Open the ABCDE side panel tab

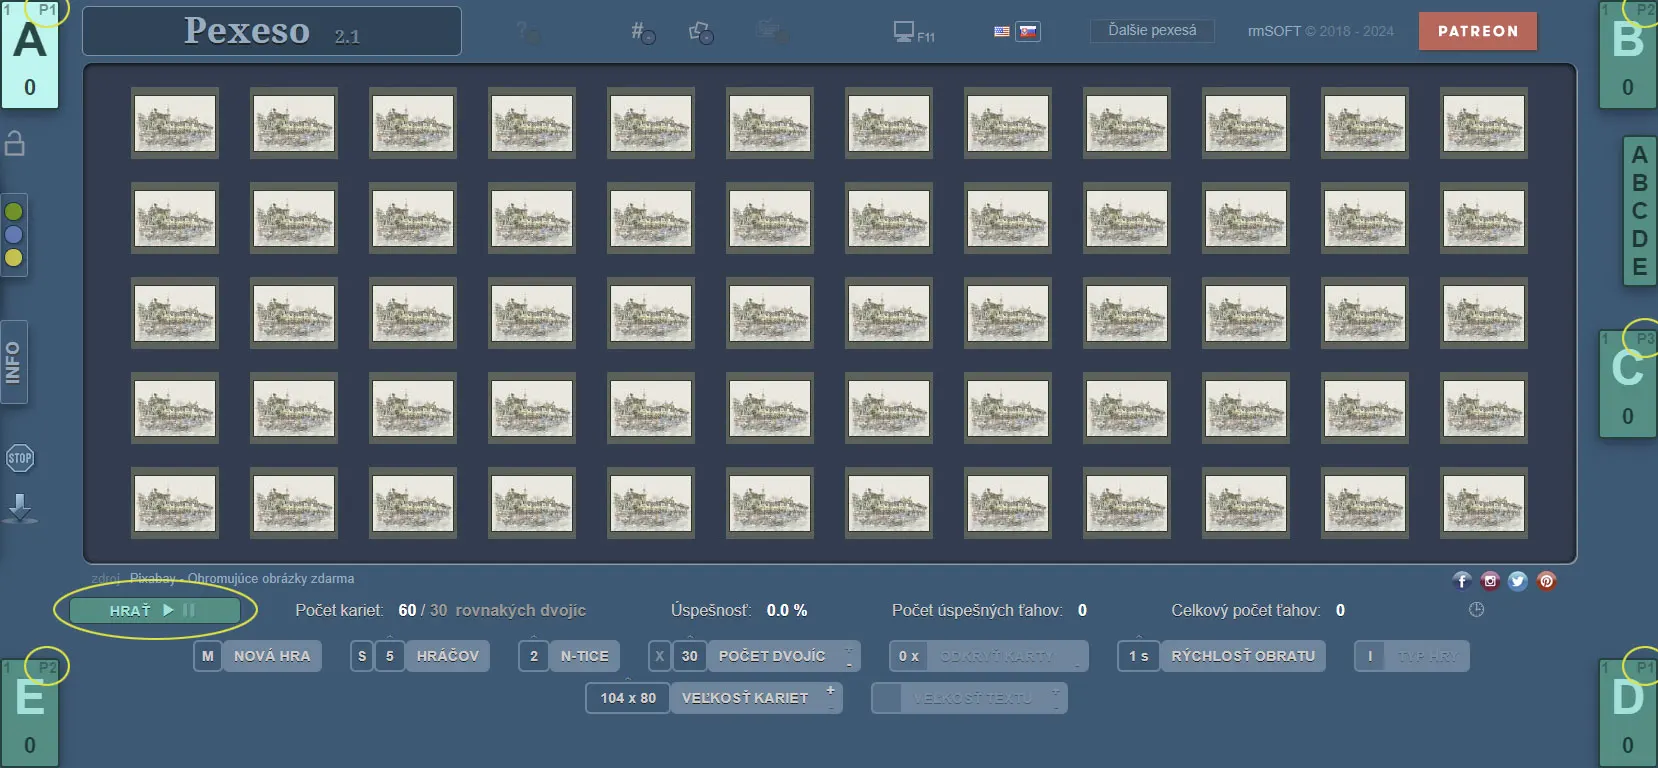1639,211
